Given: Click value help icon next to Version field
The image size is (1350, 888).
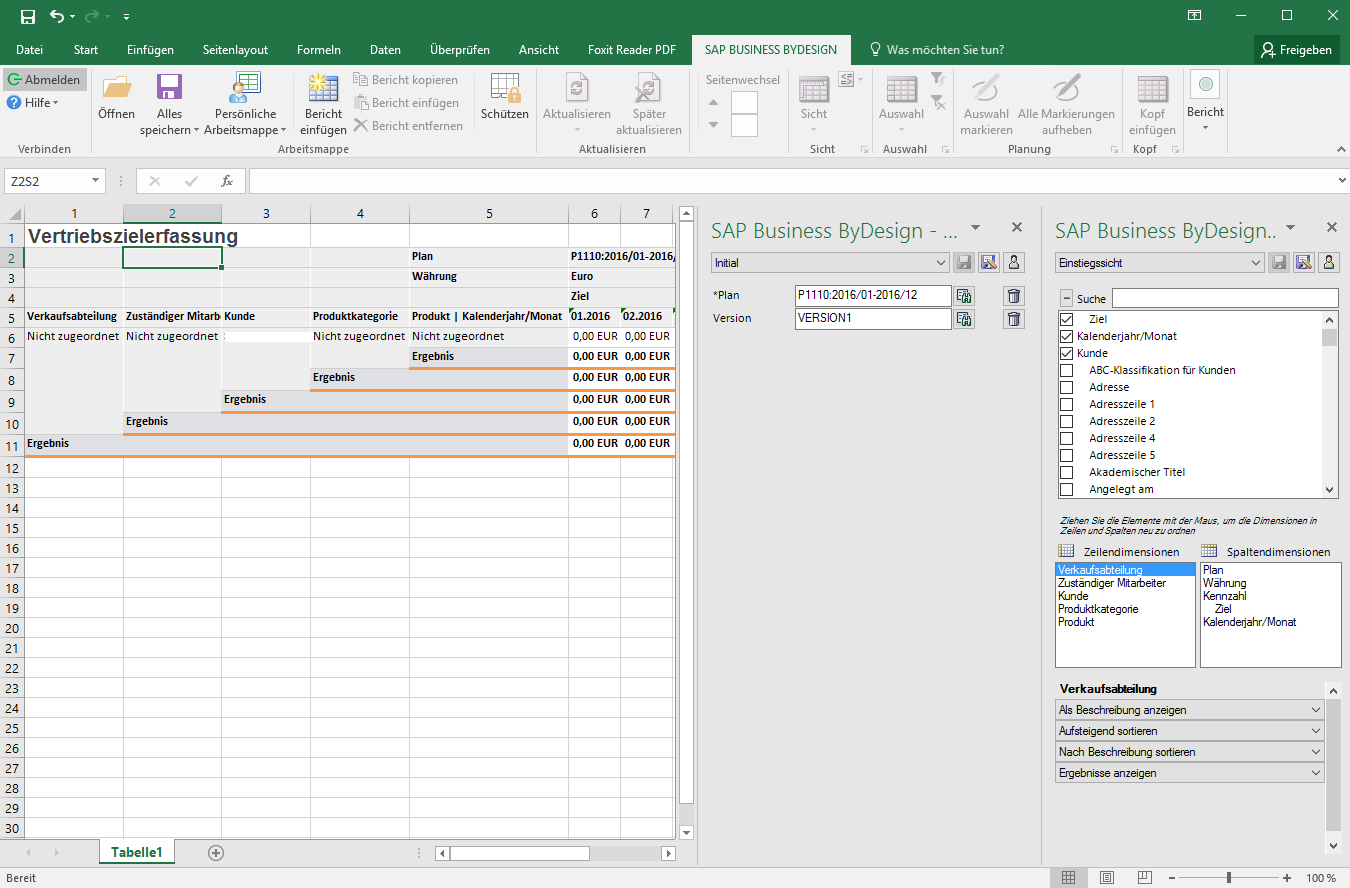Looking at the screenshot, I should pos(964,319).
